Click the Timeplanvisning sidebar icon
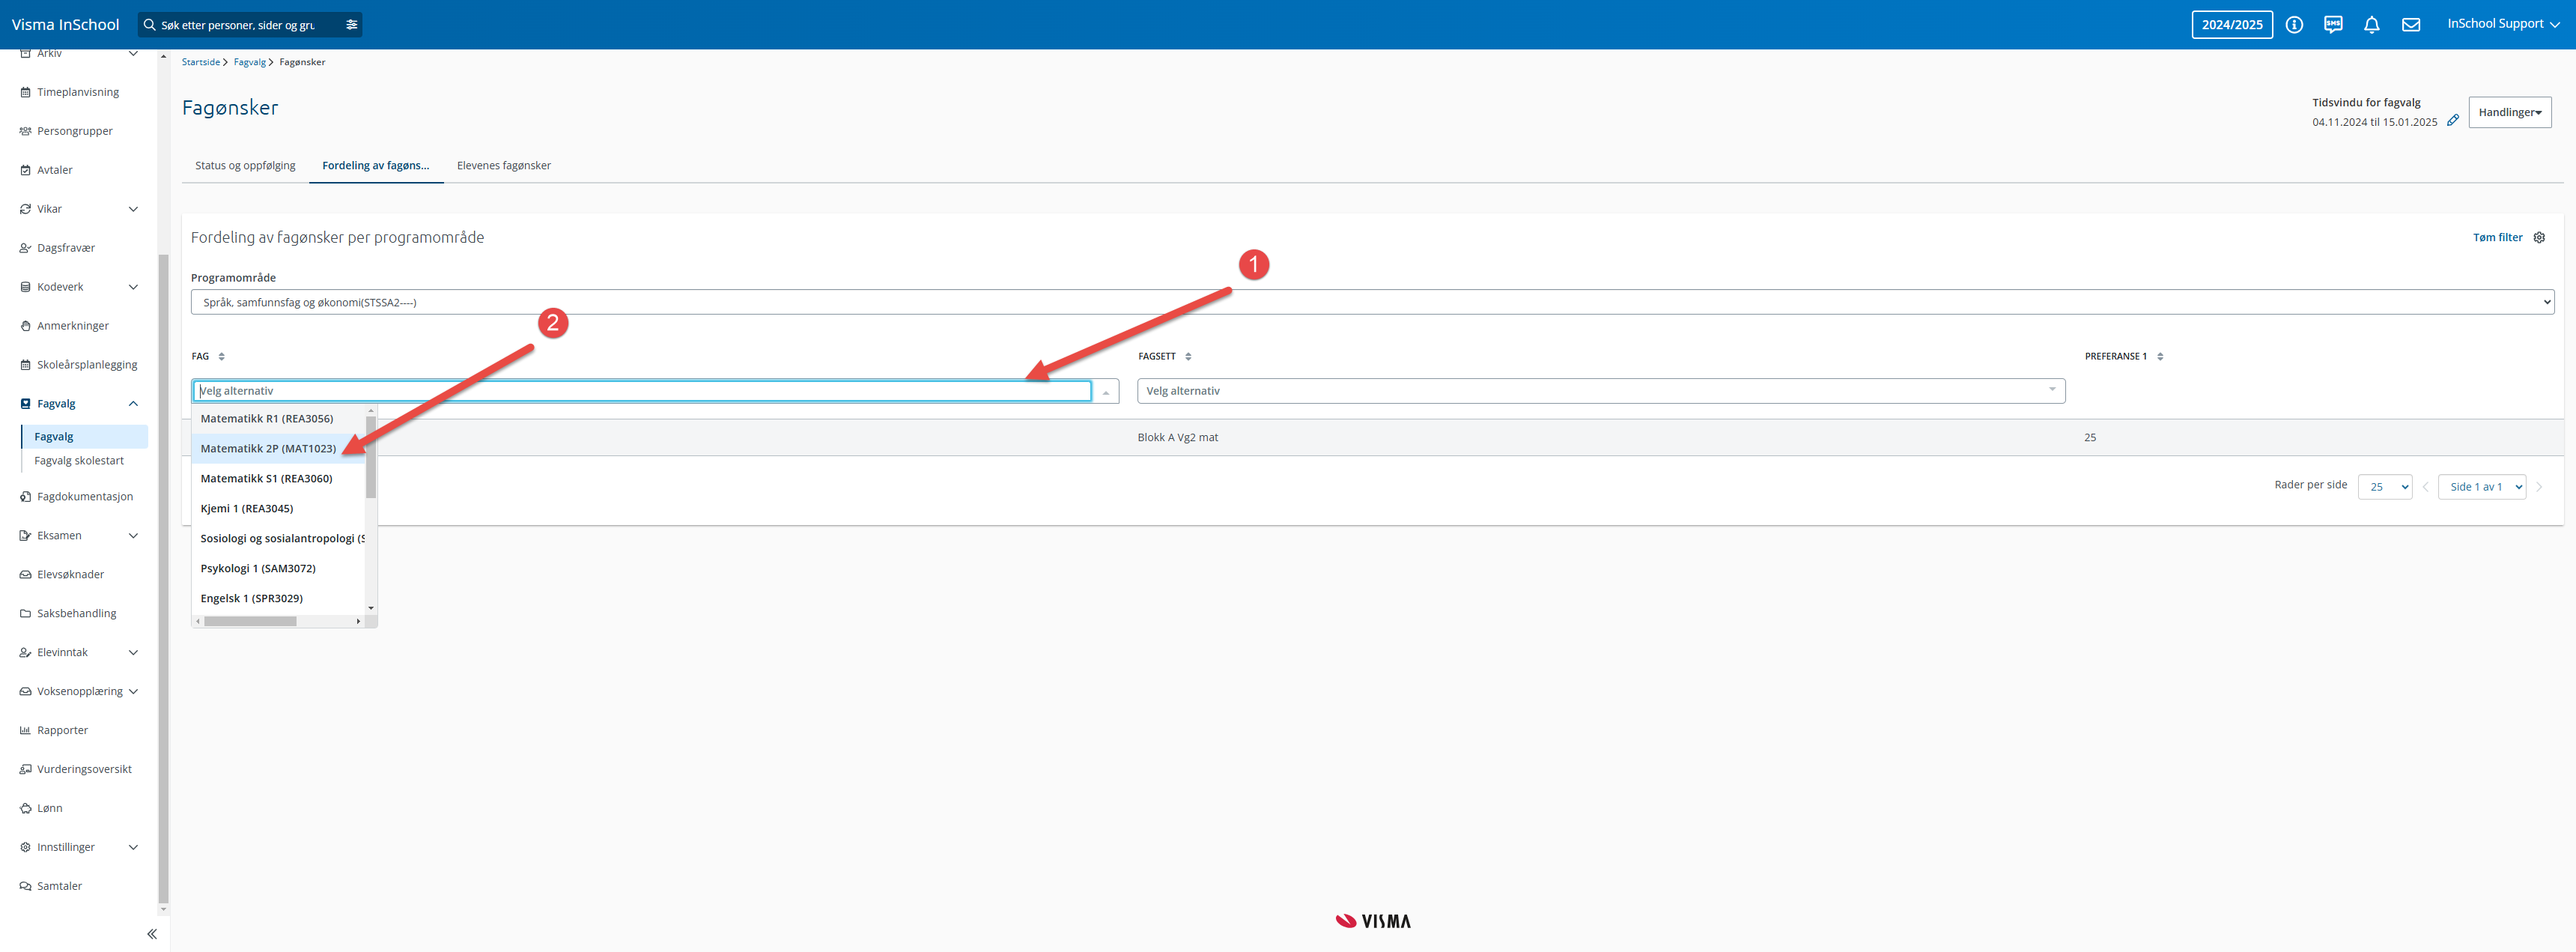Viewport: 2576px width, 952px height. [x=25, y=92]
